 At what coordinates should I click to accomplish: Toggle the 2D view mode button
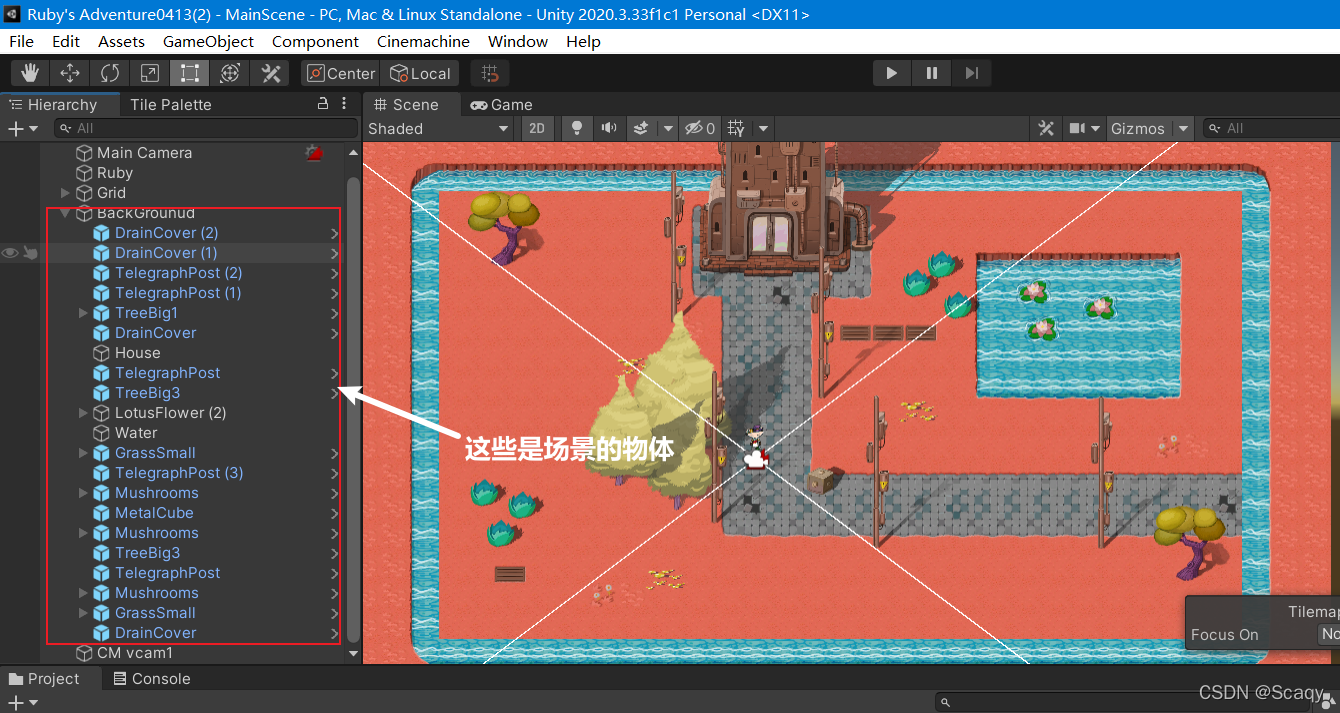tap(537, 128)
